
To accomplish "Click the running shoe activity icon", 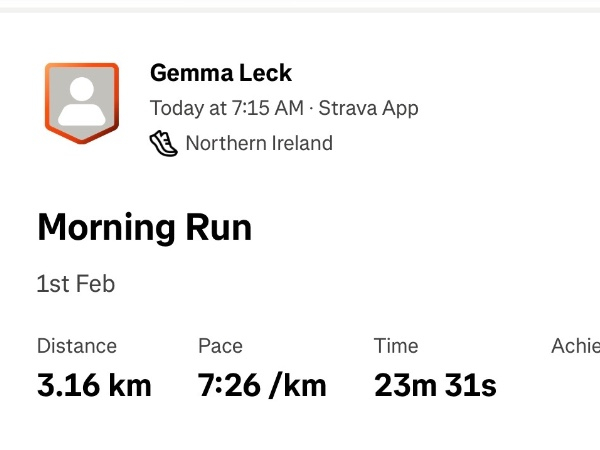I will point(163,143).
